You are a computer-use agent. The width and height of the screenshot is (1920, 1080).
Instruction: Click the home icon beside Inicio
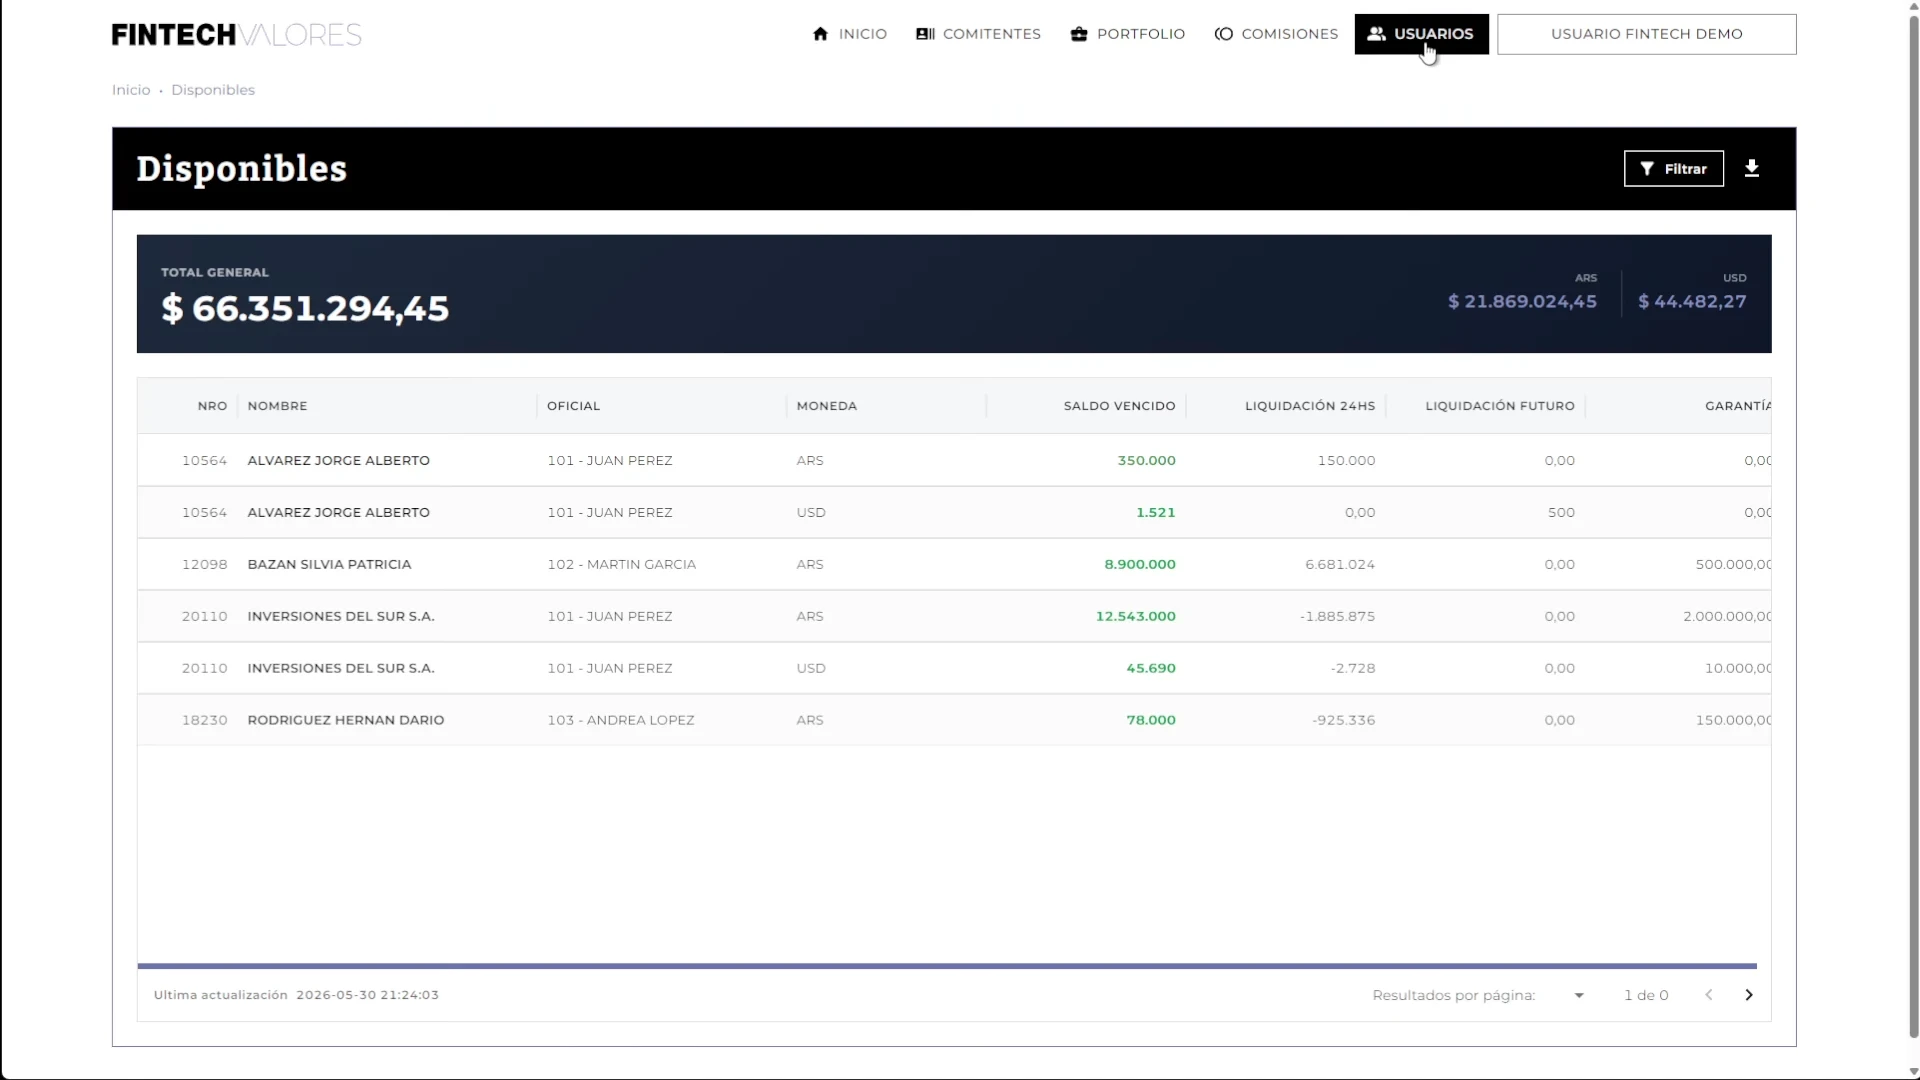coord(820,34)
